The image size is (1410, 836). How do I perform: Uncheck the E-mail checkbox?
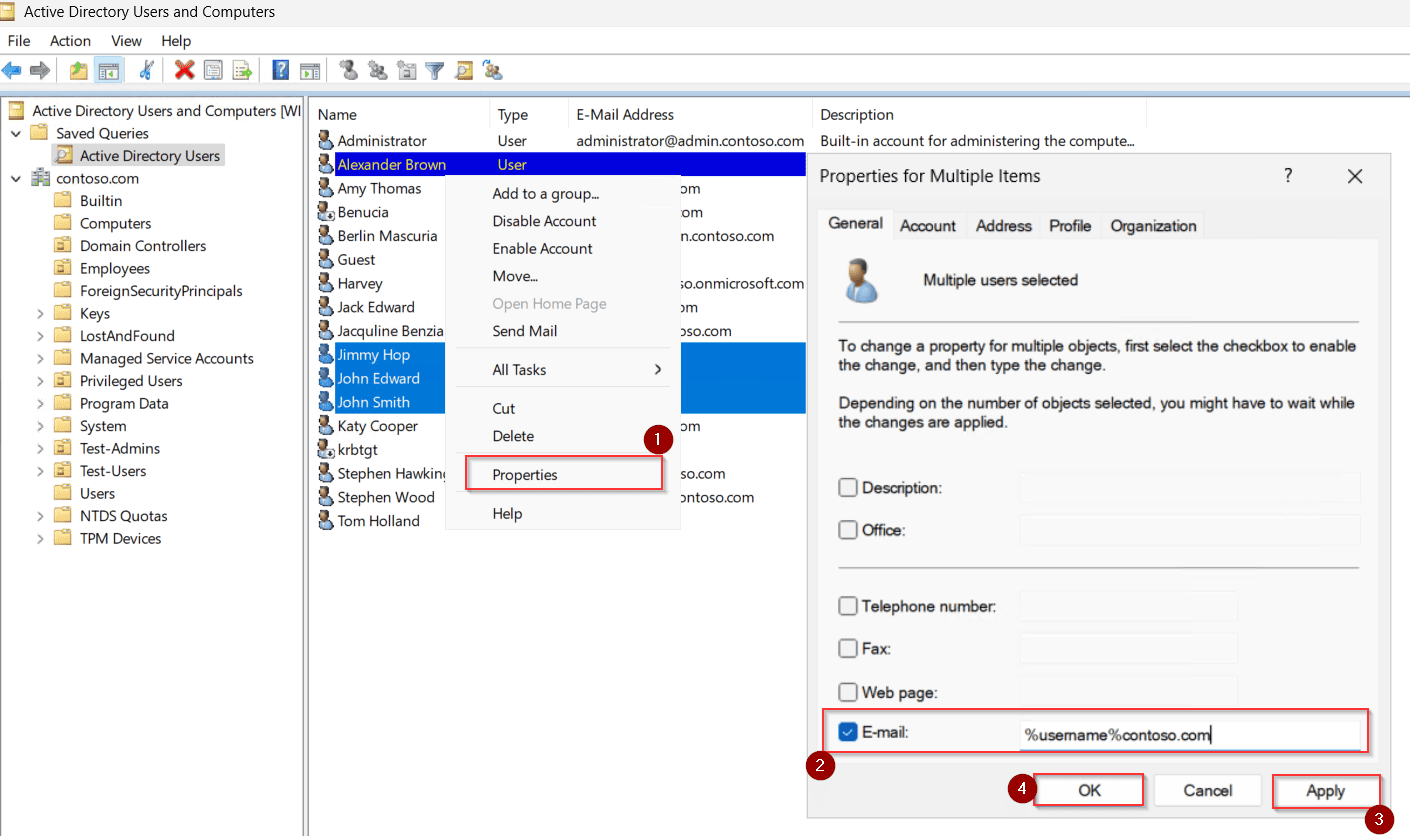coord(848,731)
